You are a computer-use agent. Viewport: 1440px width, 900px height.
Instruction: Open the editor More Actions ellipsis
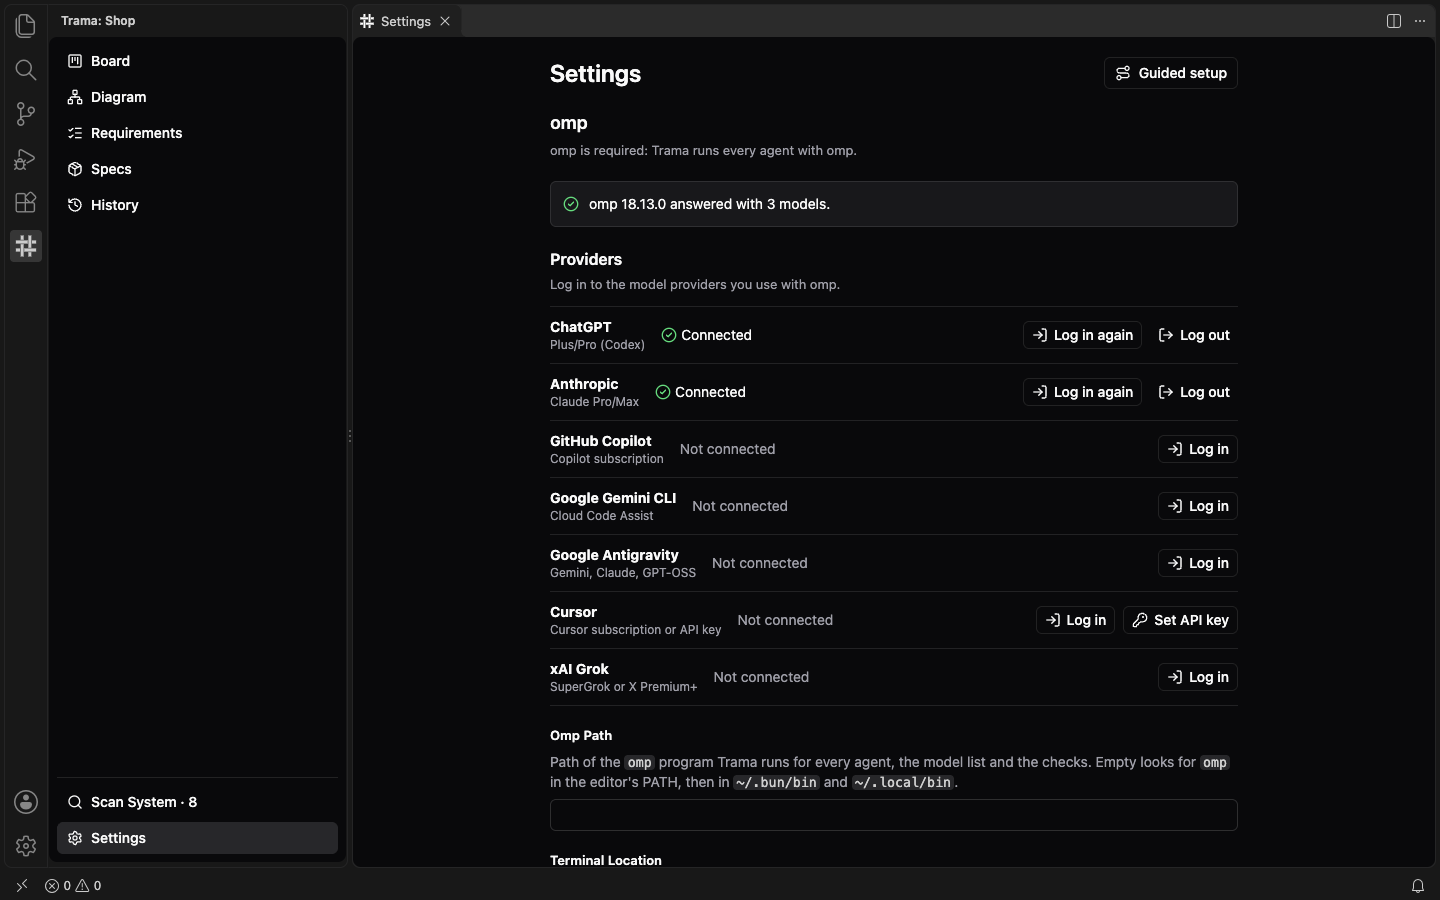point(1420,21)
